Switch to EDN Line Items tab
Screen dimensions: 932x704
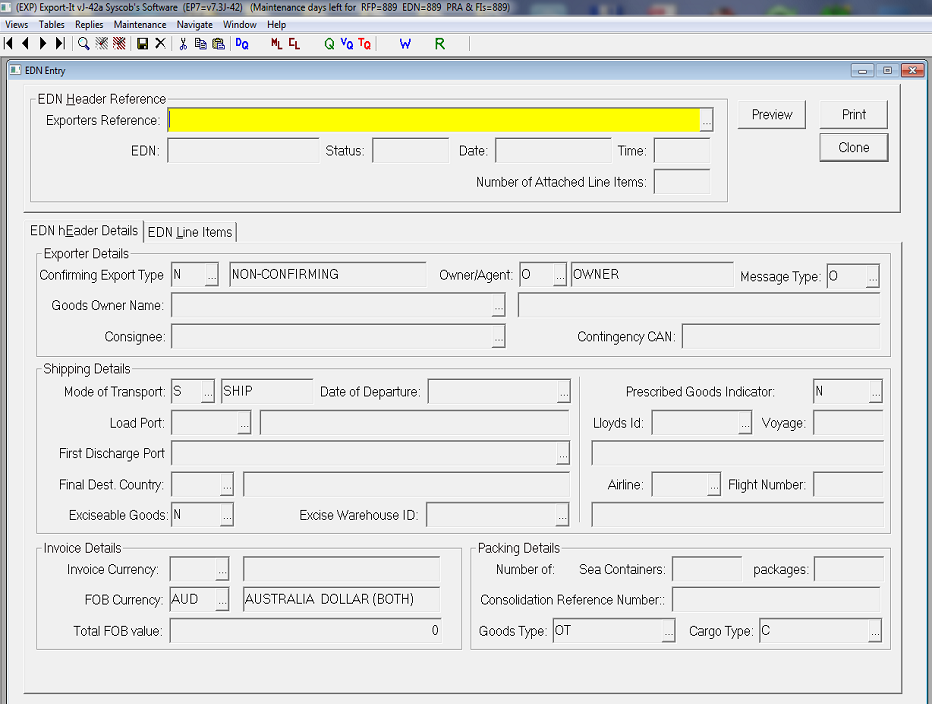(x=190, y=232)
